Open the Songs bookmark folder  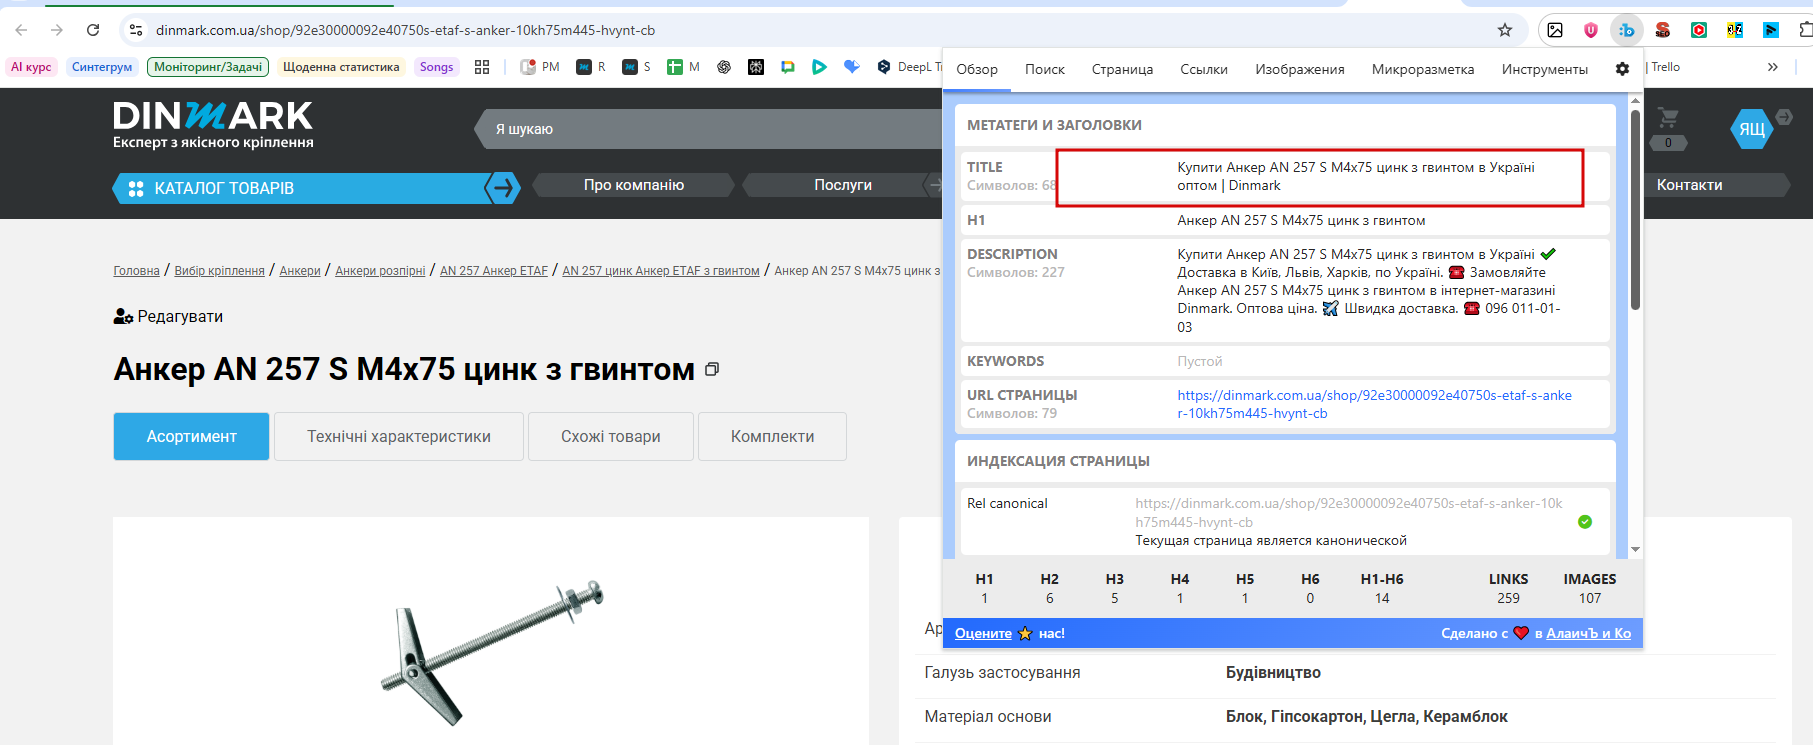coord(436,67)
